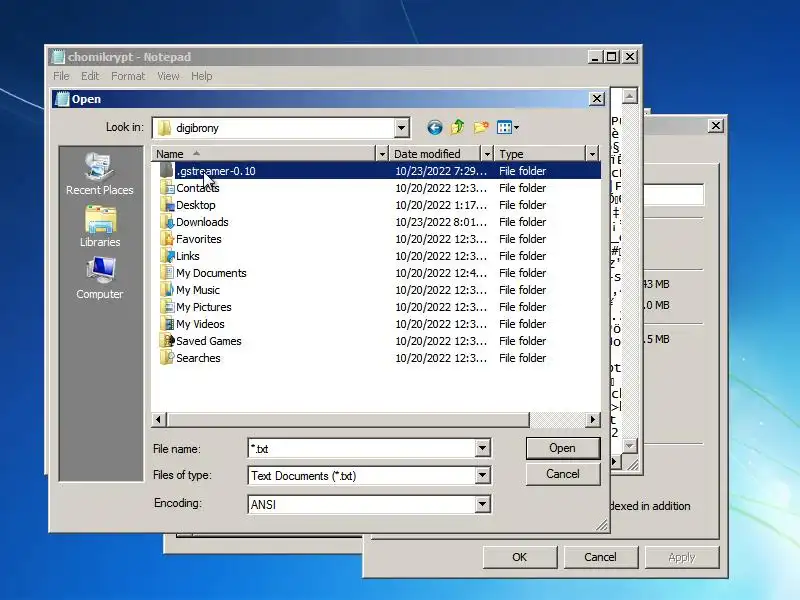Expand the Encoding dropdown
Viewport: 800px width, 600px height.
482,504
